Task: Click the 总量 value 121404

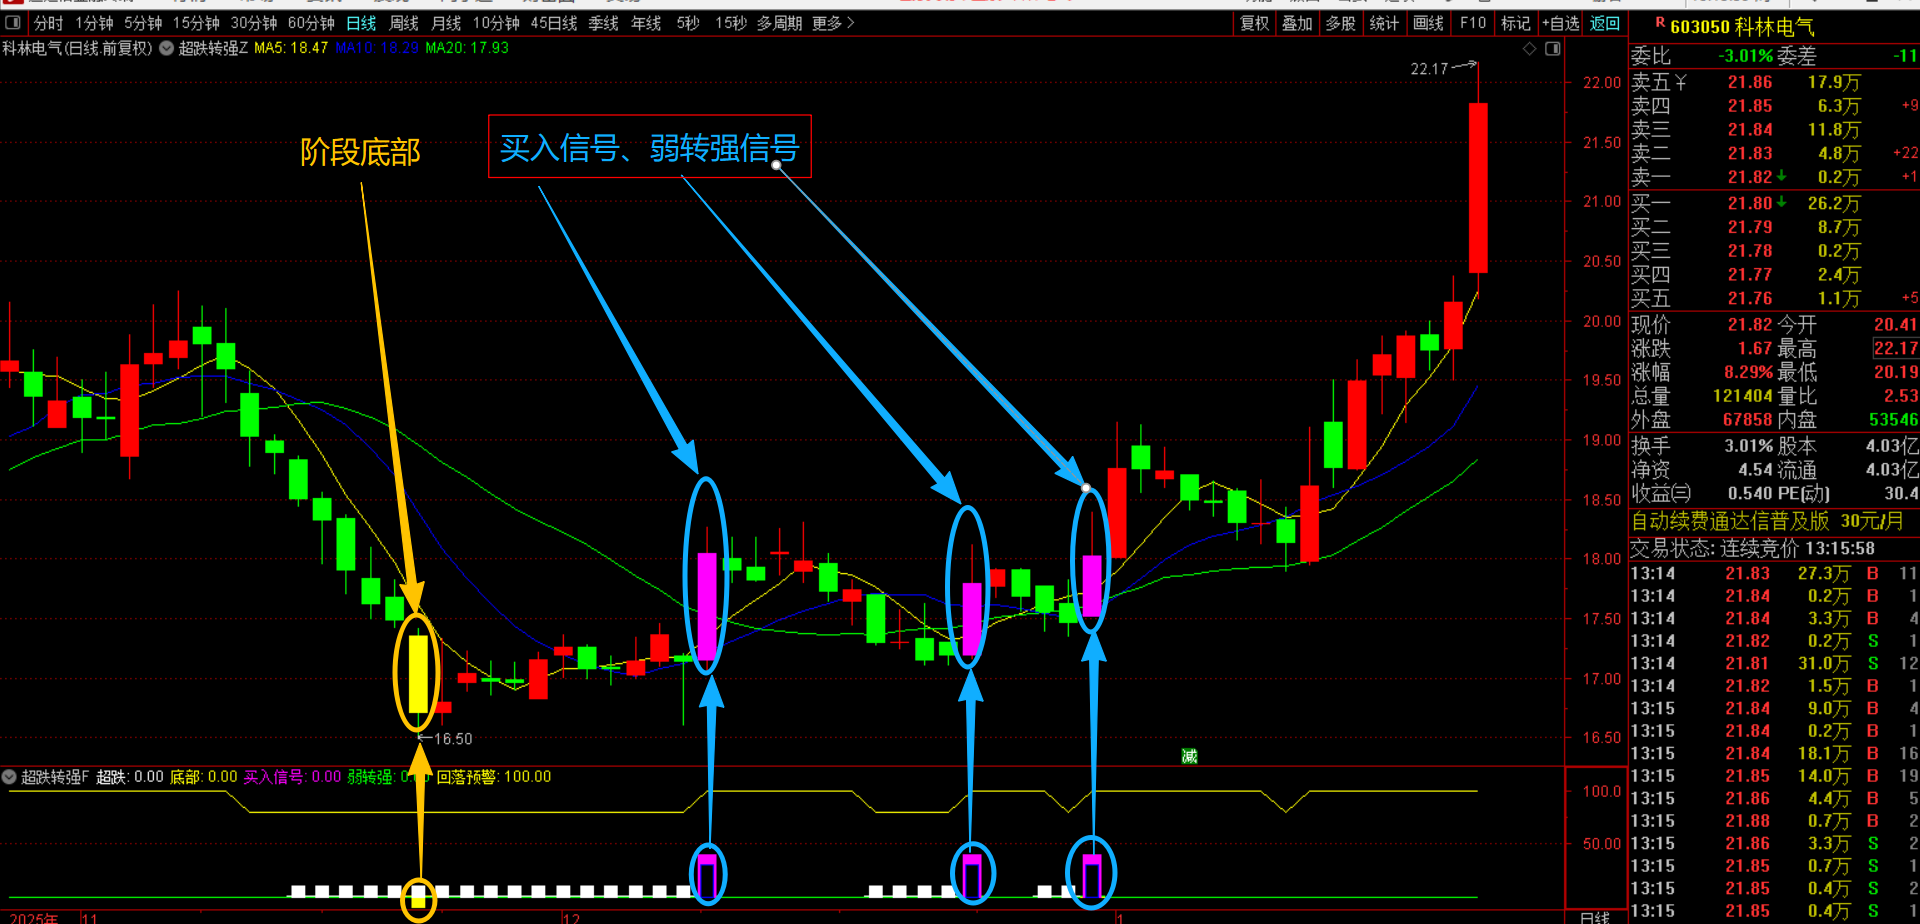Action: tap(1742, 396)
